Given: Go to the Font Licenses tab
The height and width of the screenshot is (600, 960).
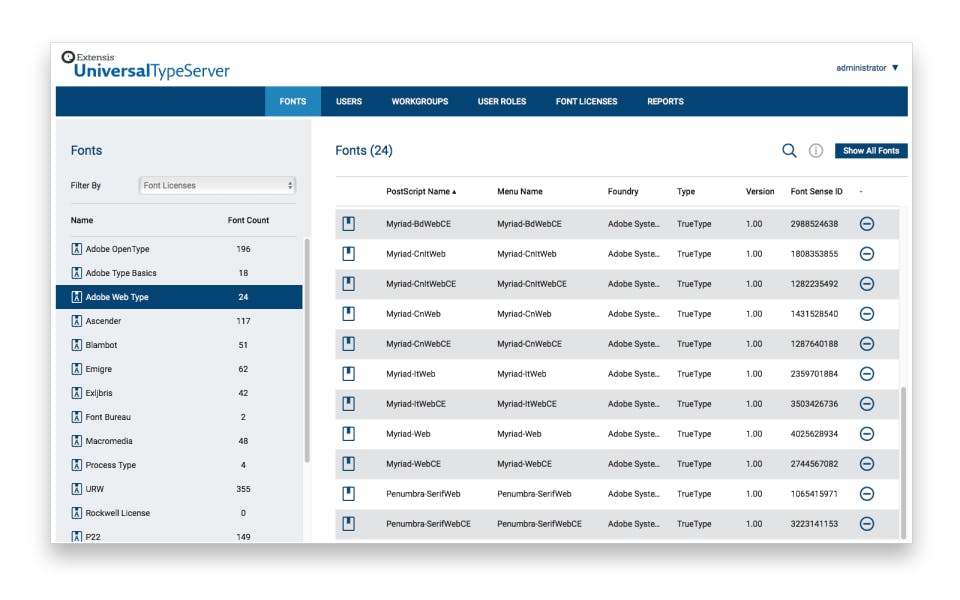Looking at the screenshot, I should tap(587, 102).
